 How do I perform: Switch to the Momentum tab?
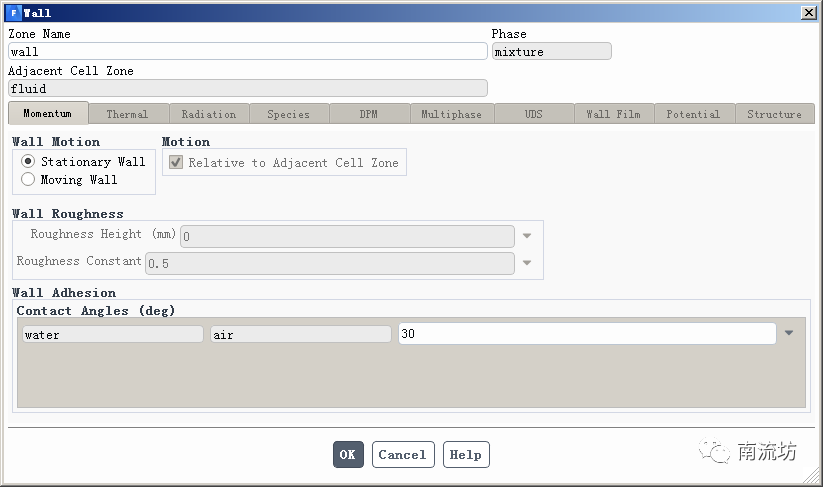[x=48, y=113]
